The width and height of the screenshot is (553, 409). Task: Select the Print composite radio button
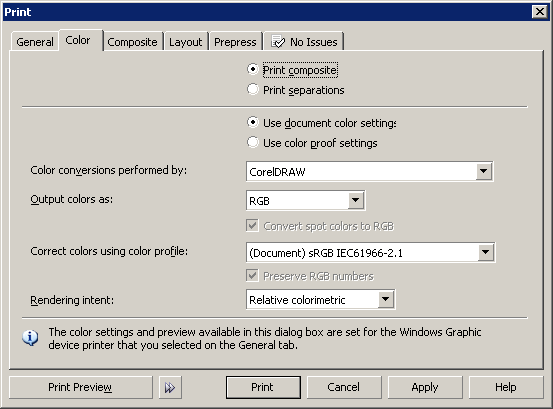click(x=253, y=69)
